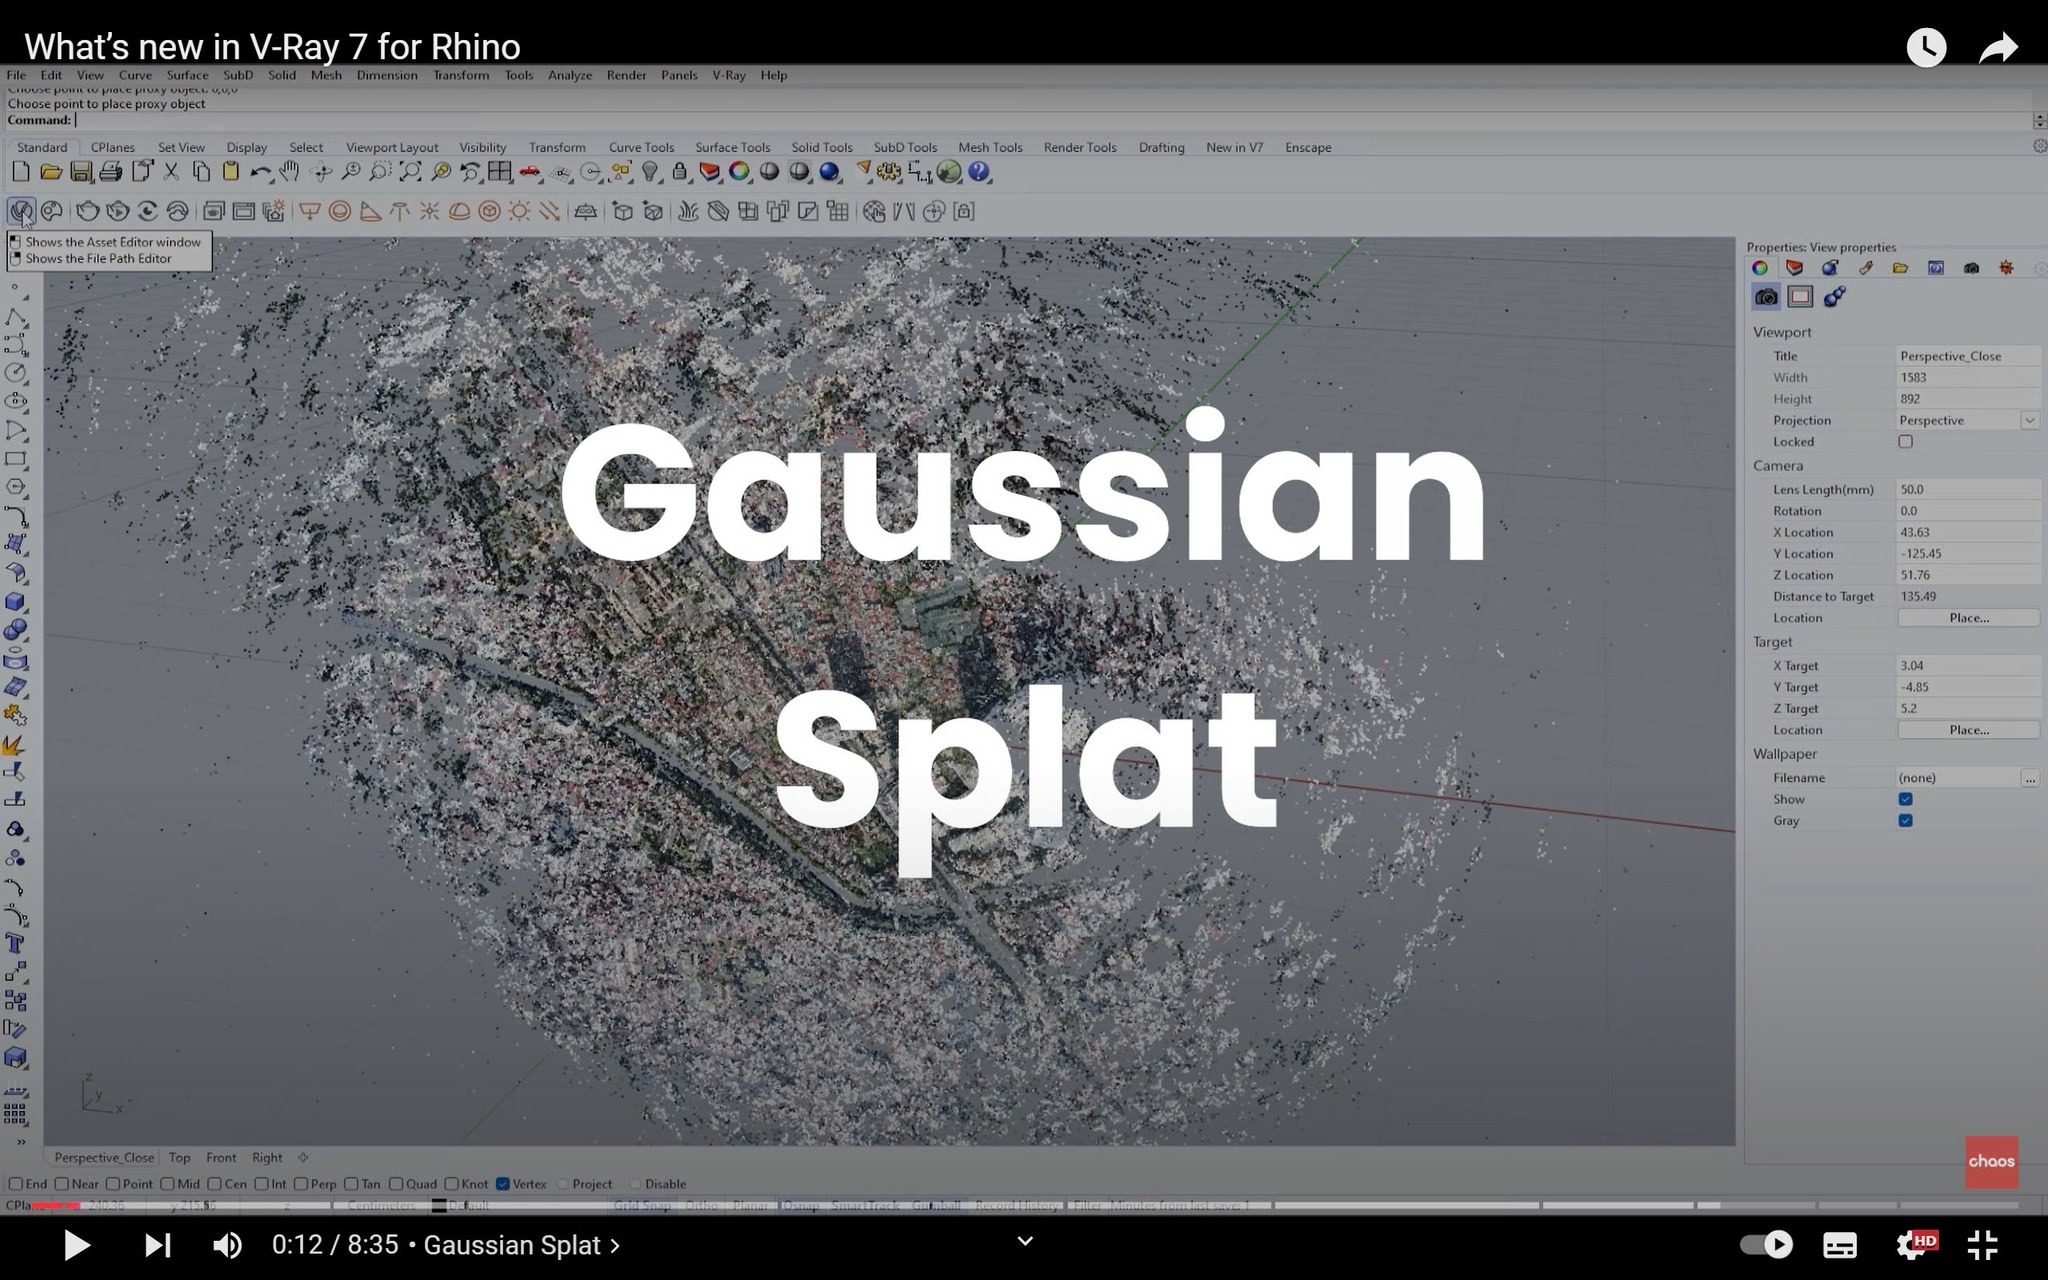Click the blue box solid tool in sidebar
Screen dimensions: 2048x1280
[15, 602]
